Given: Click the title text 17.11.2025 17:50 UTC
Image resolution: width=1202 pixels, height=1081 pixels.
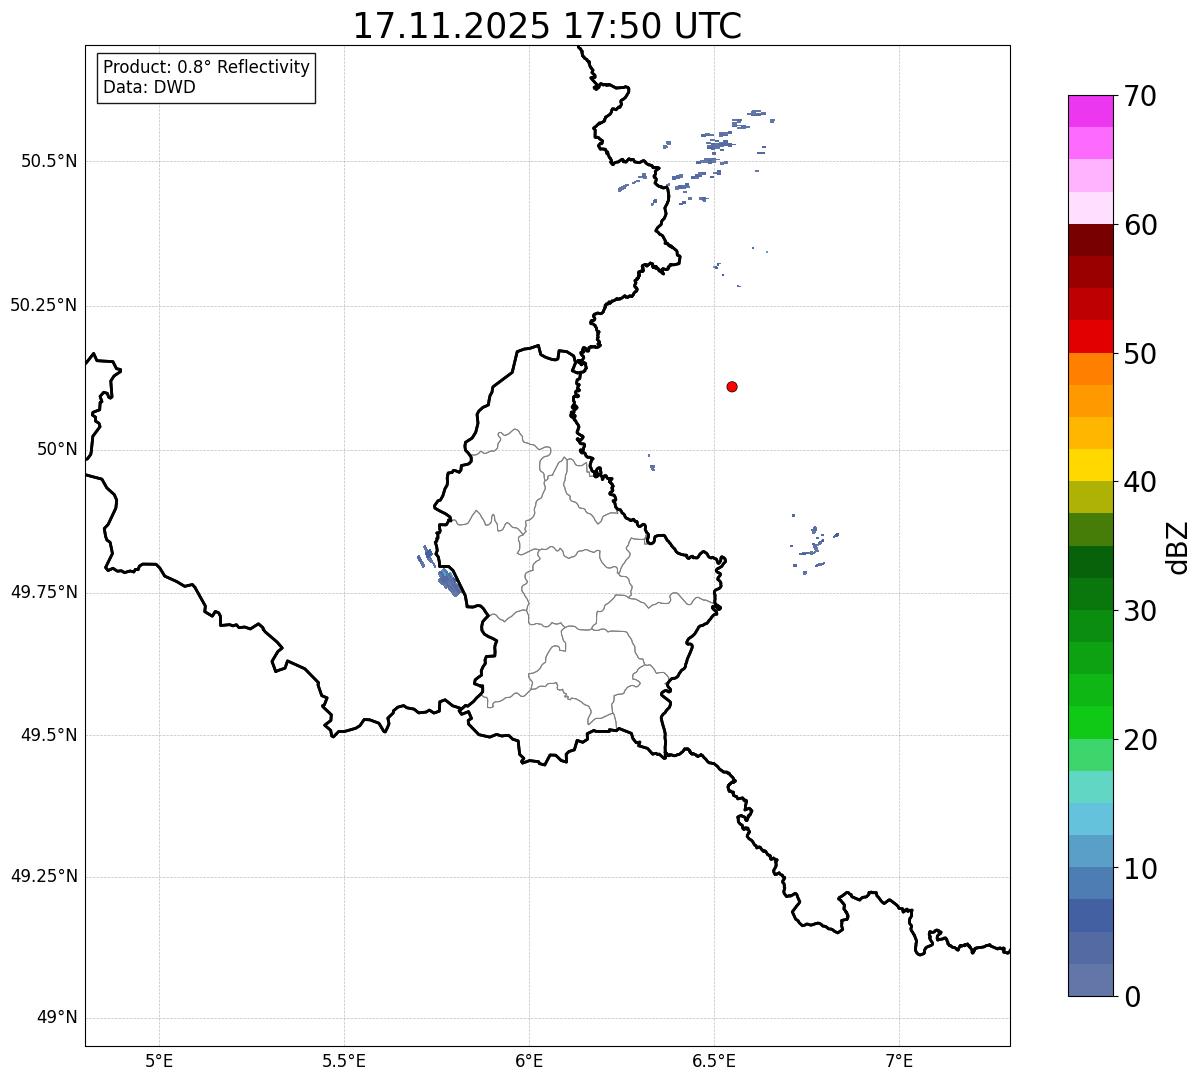Looking at the screenshot, I should point(547,26).
